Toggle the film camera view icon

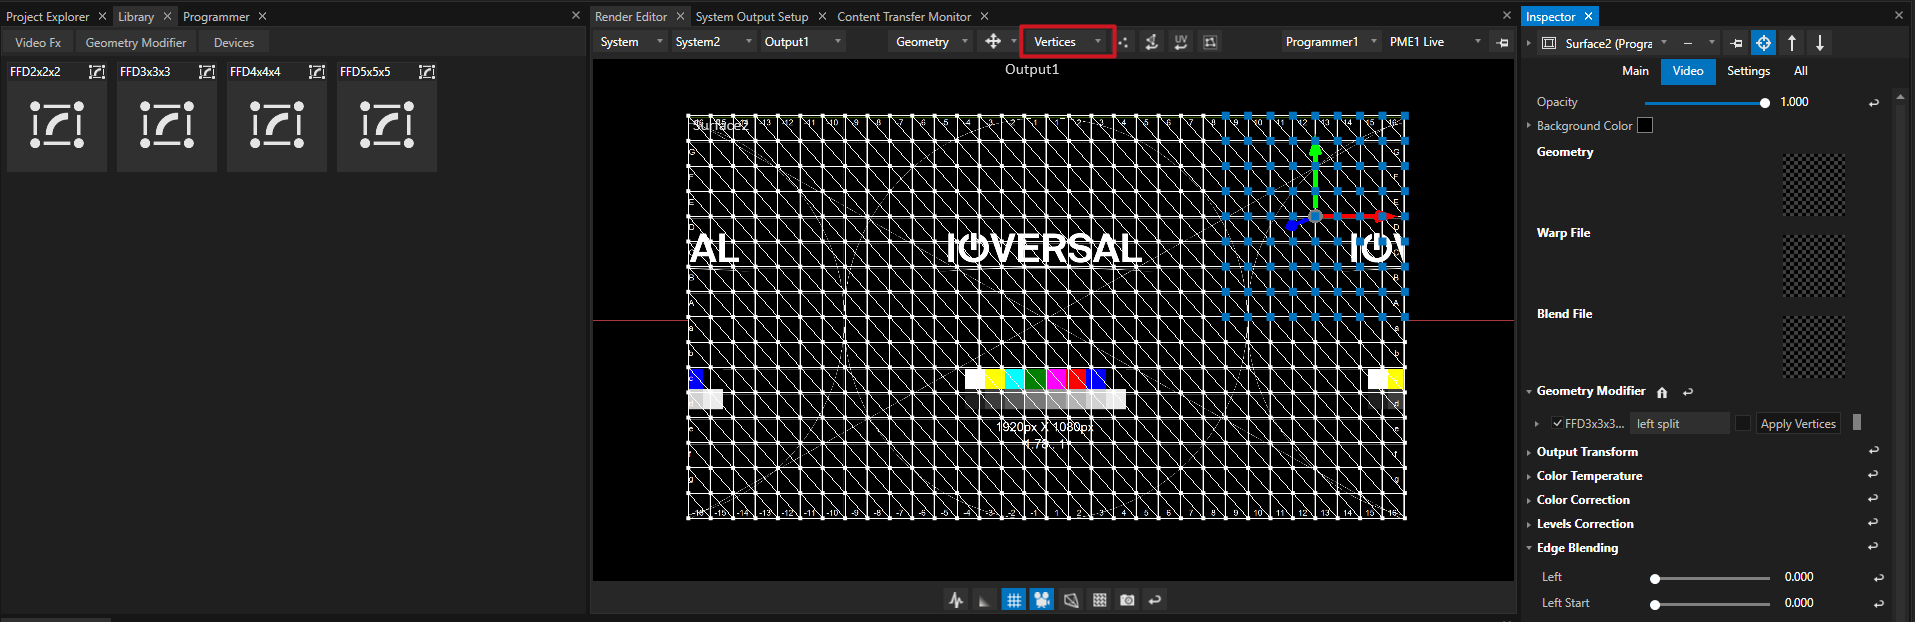(x=1042, y=600)
